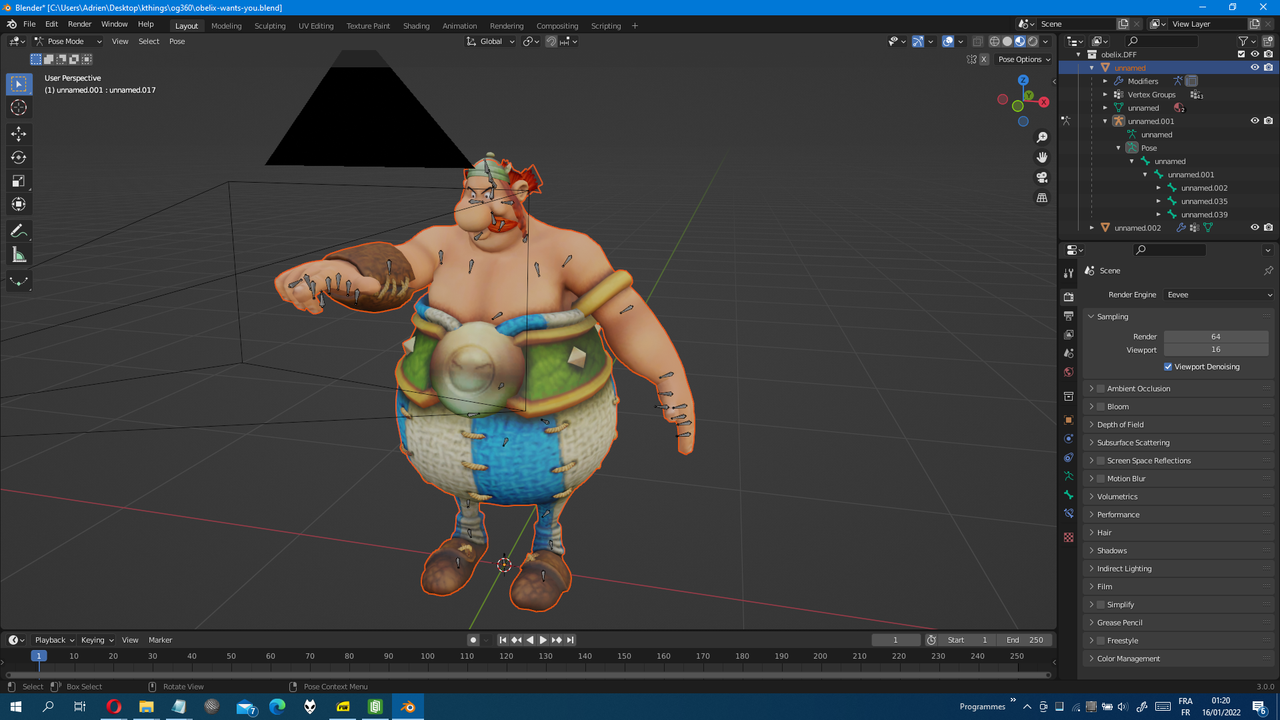Image resolution: width=1280 pixels, height=720 pixels.
Task: Select the Breakdowner pose tool
Action: coord(19,282)
